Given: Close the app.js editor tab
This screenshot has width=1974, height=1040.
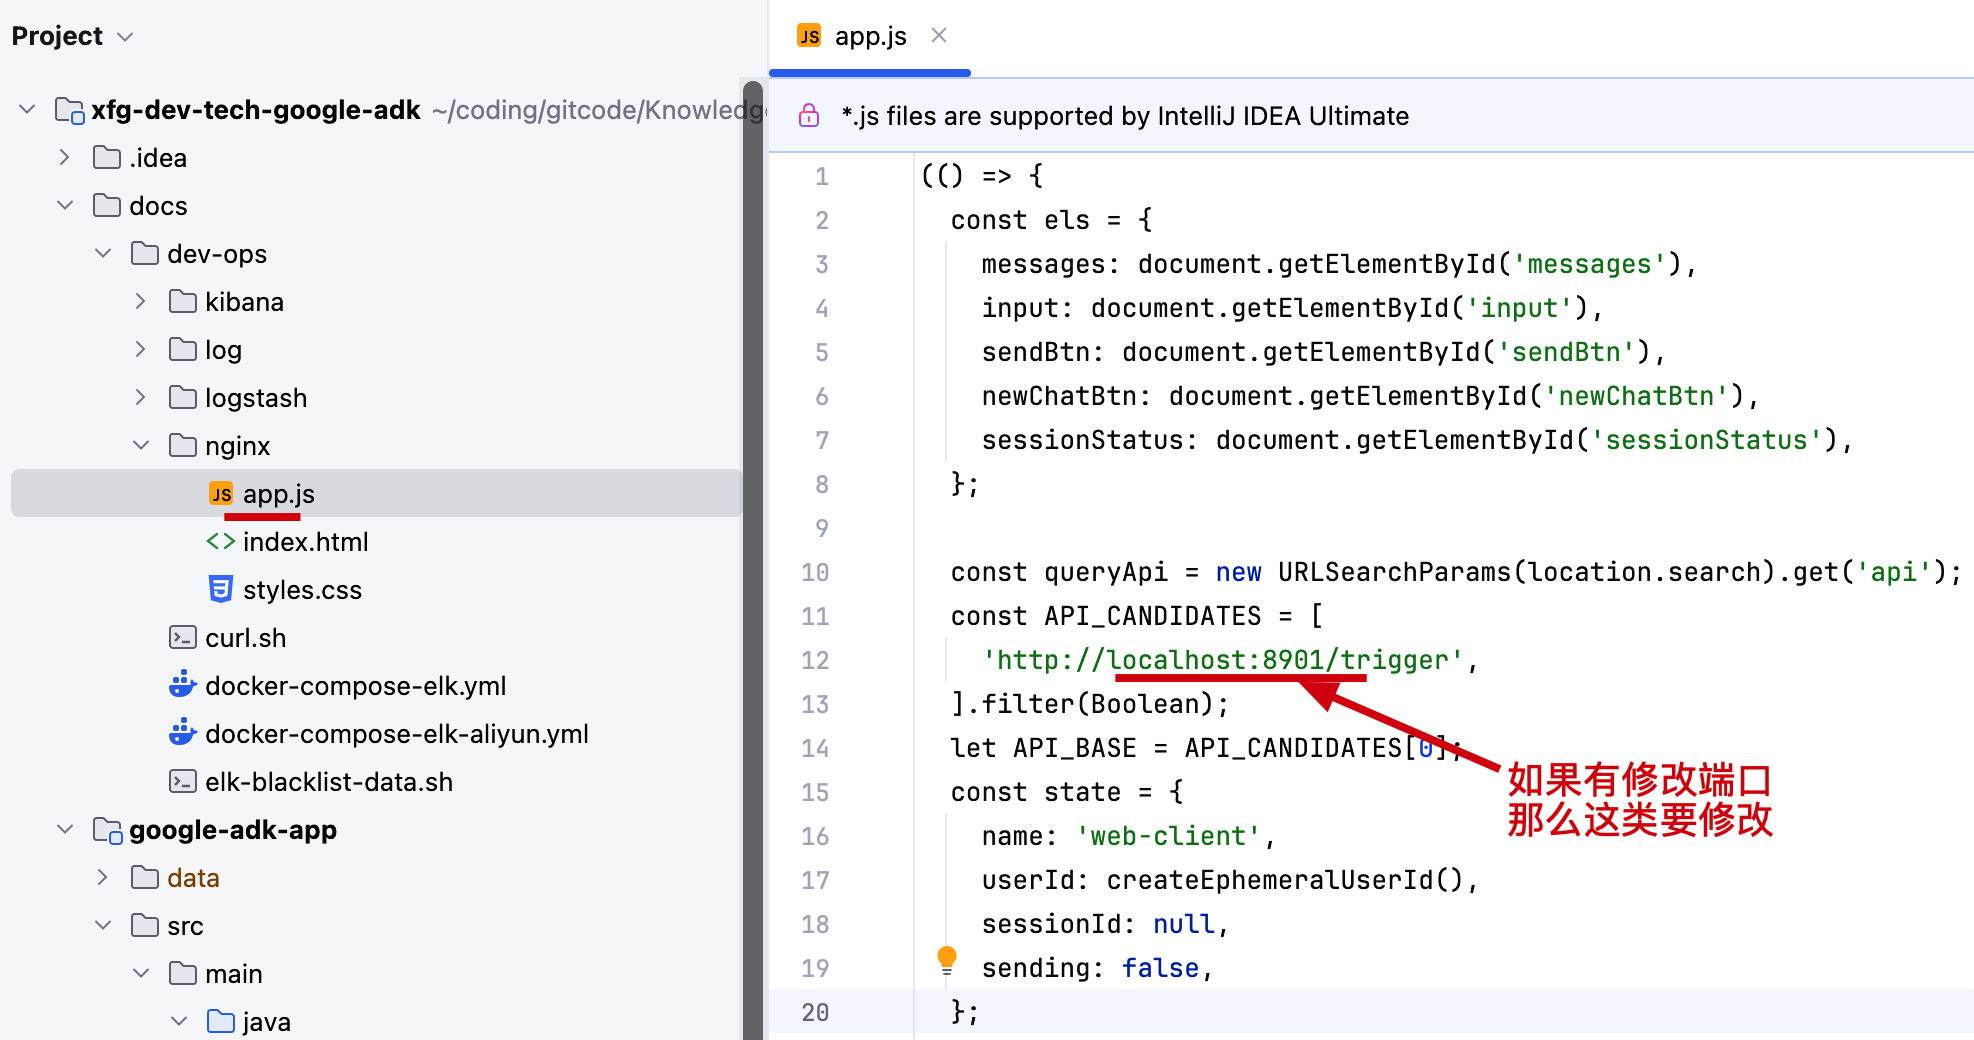Looking at the screenshot, I should coord(938,36).
